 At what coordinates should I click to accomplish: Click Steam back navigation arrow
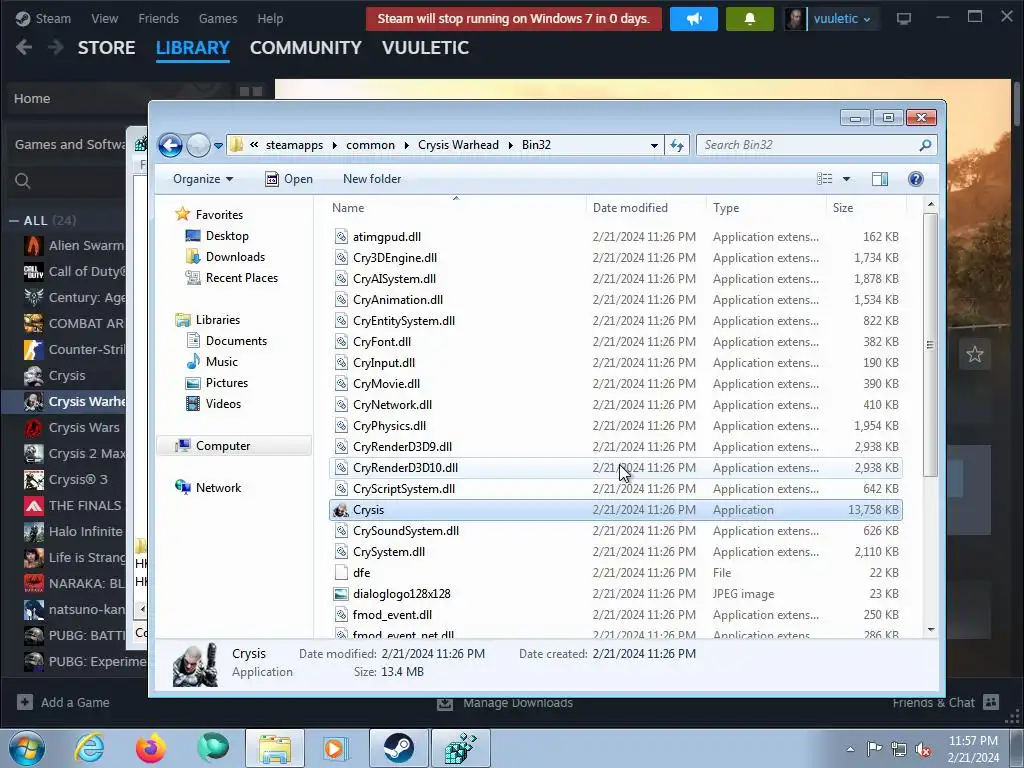pyautogui.click(x=24, y=48)
